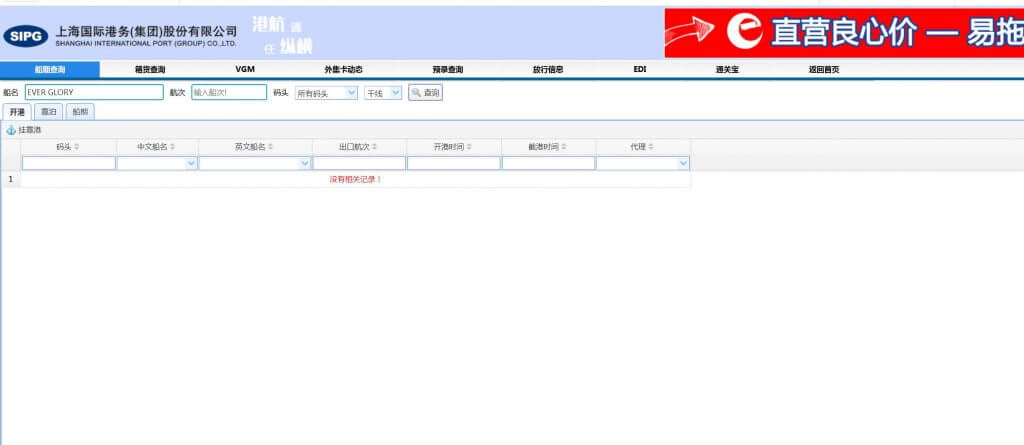This screenshot has width=1024, height=445.
Task: Click the row number 1 cell
Action: click(10, 179)
